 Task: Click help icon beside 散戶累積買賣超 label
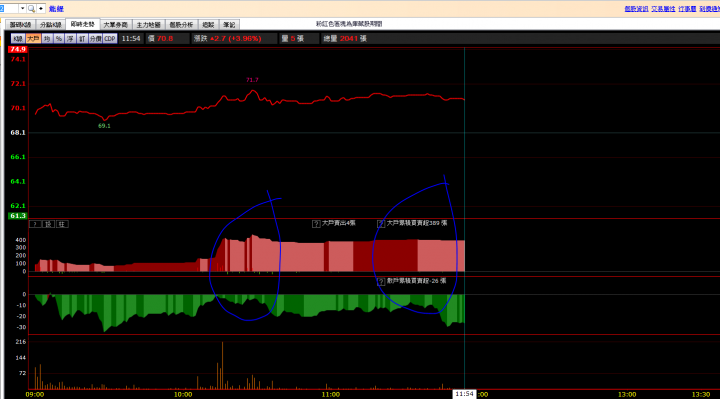[381, 281]
